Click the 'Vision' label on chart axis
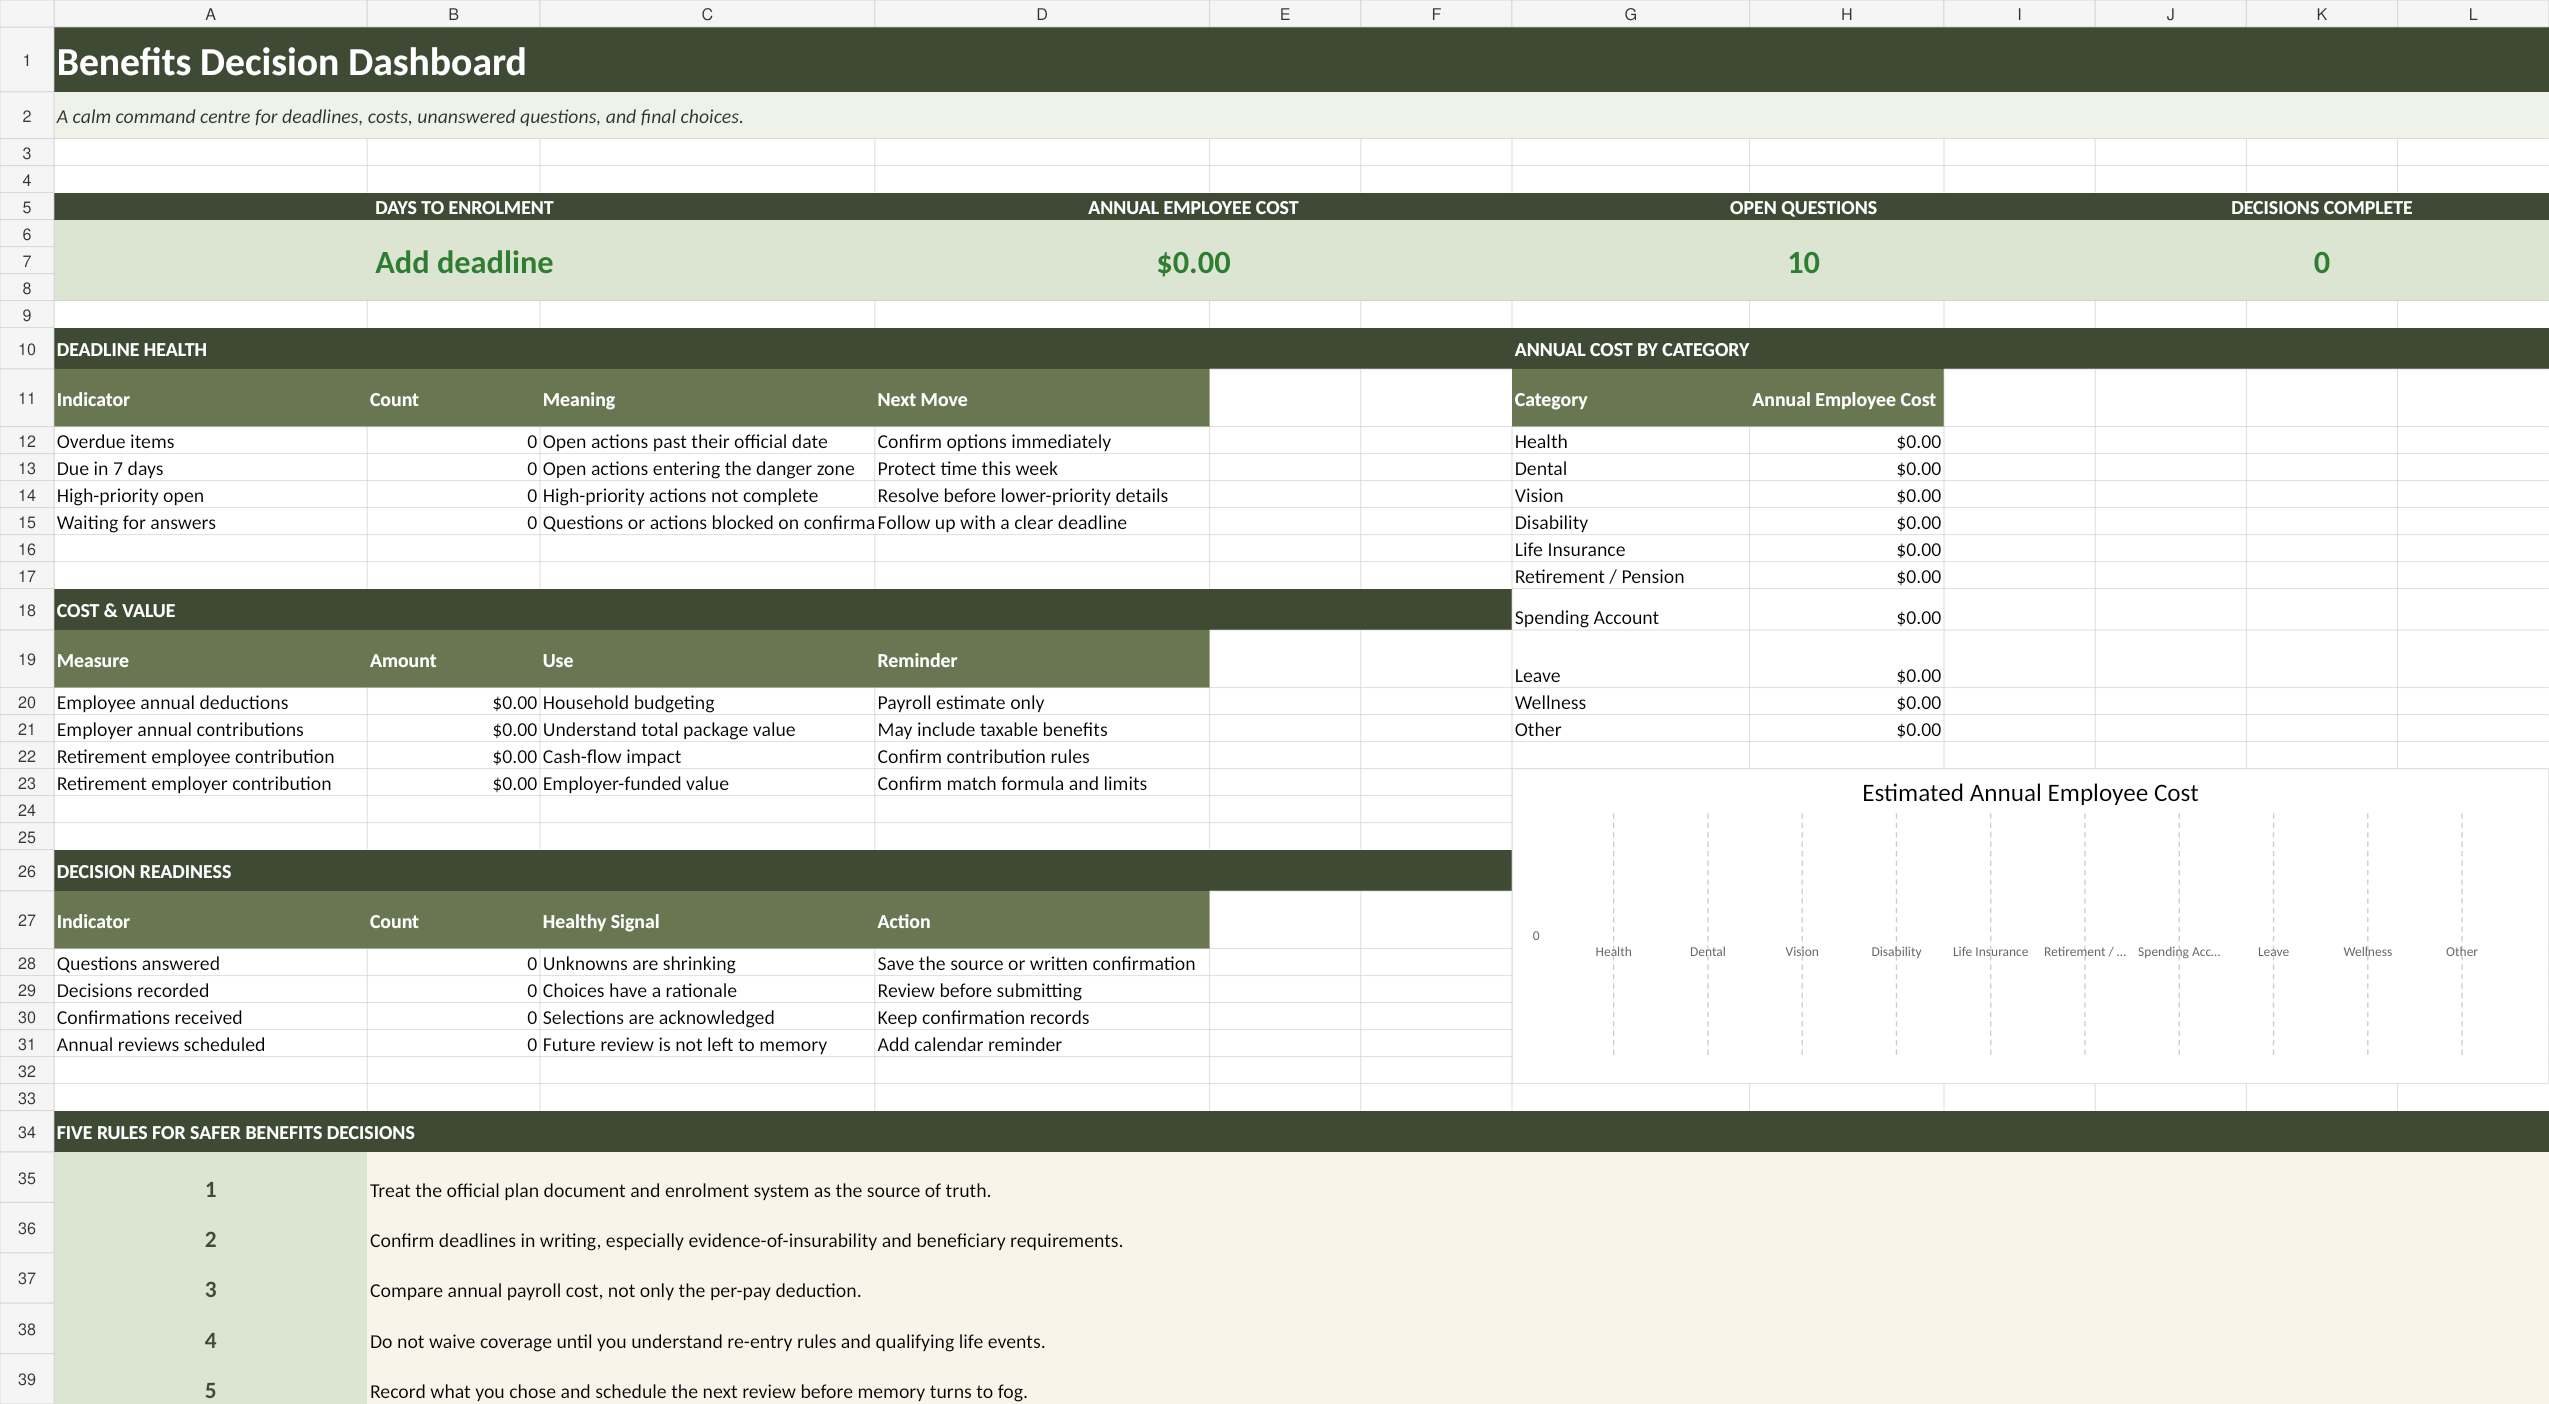 tap(1802, 952)
